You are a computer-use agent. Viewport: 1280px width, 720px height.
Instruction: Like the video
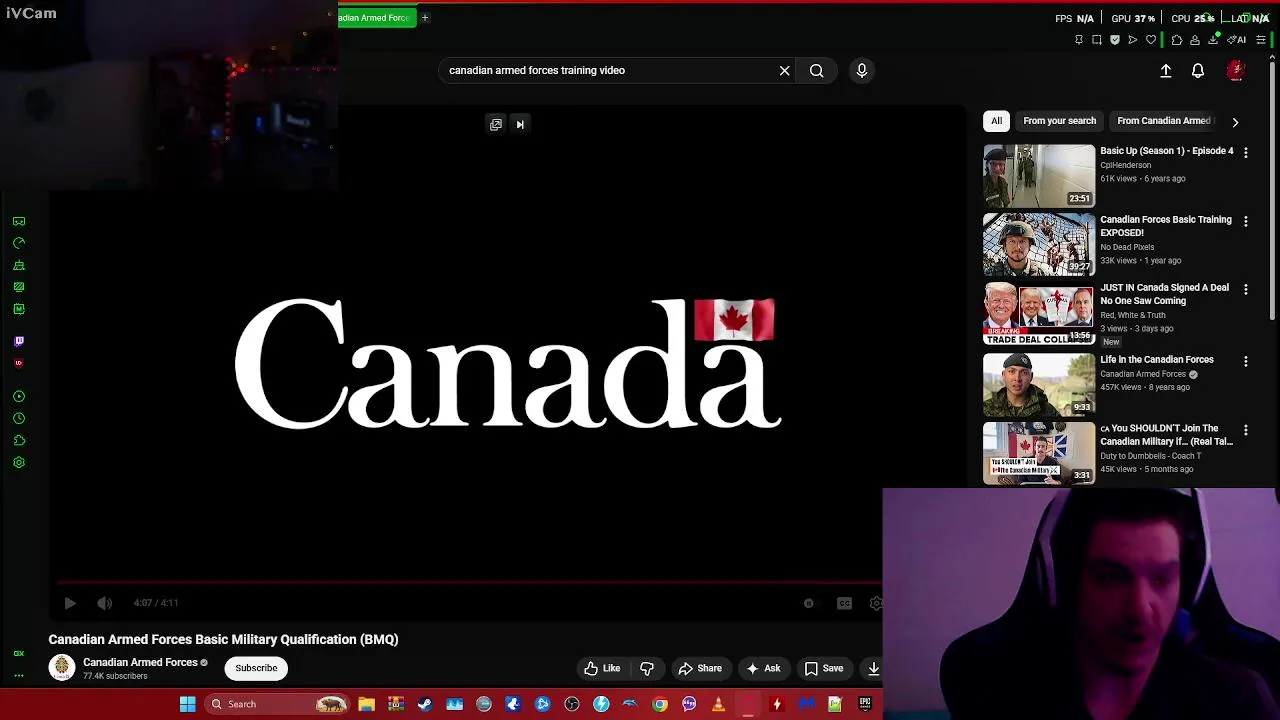(602, 668)
